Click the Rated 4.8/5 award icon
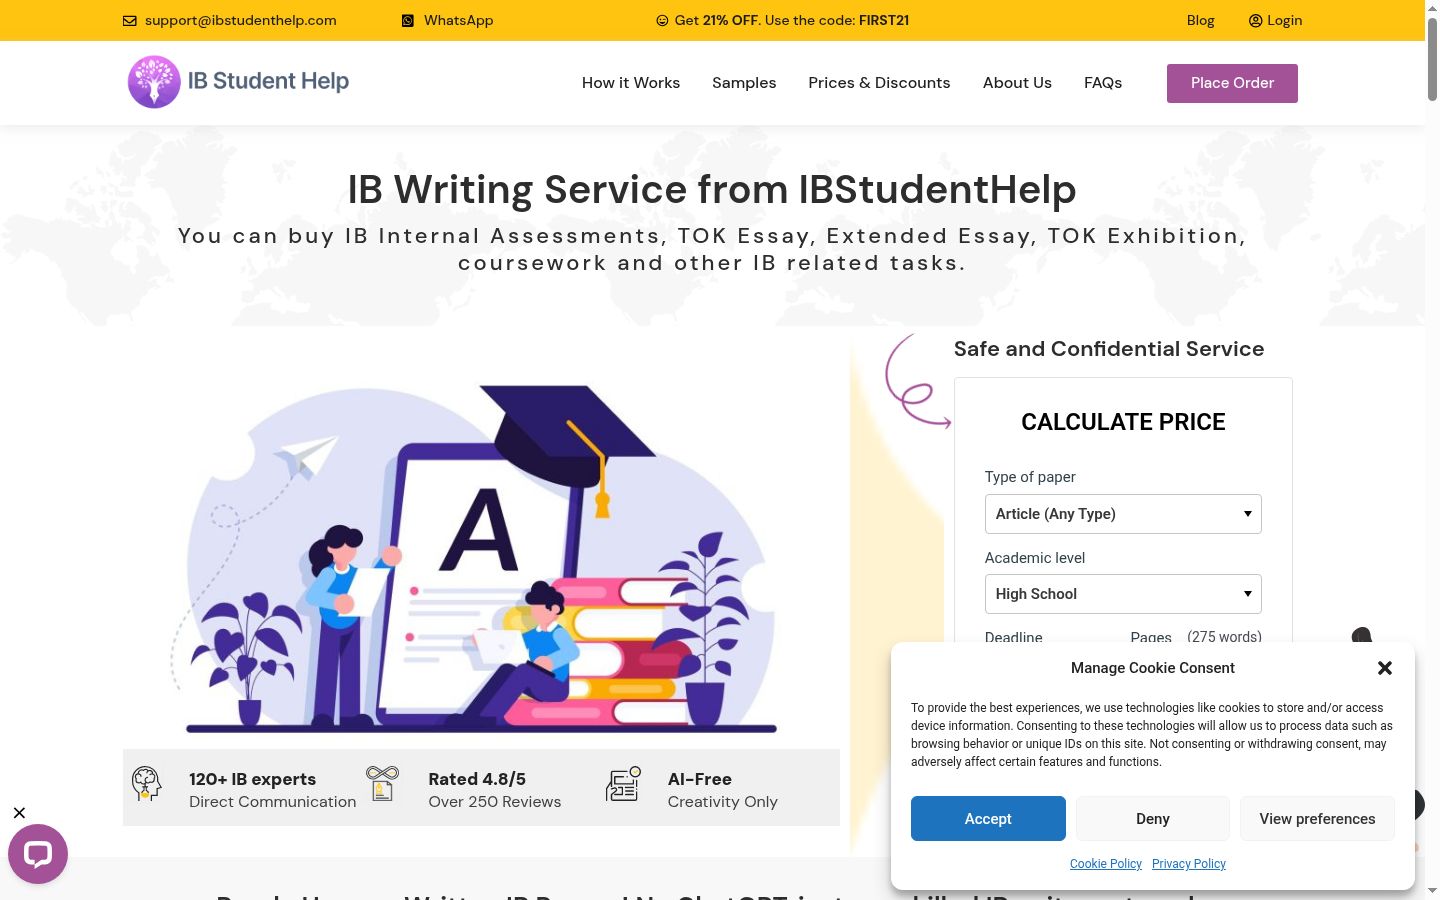This screenshot has width=1440, height=900. click(x=382, y=783)
